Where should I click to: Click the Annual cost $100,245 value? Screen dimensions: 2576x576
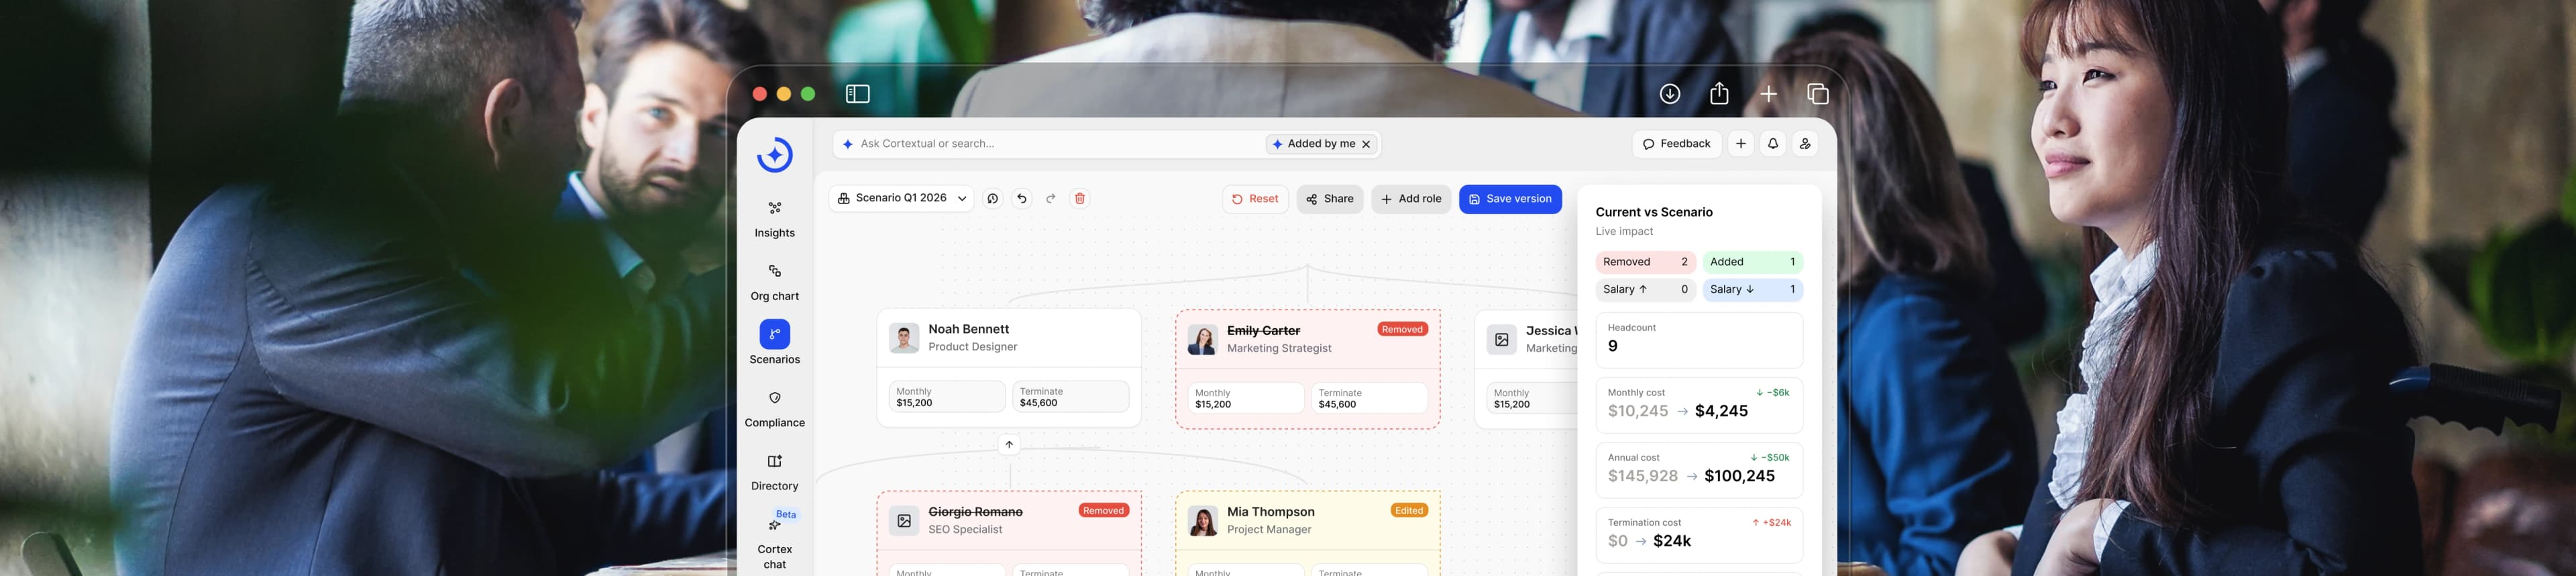(1739, 476)
